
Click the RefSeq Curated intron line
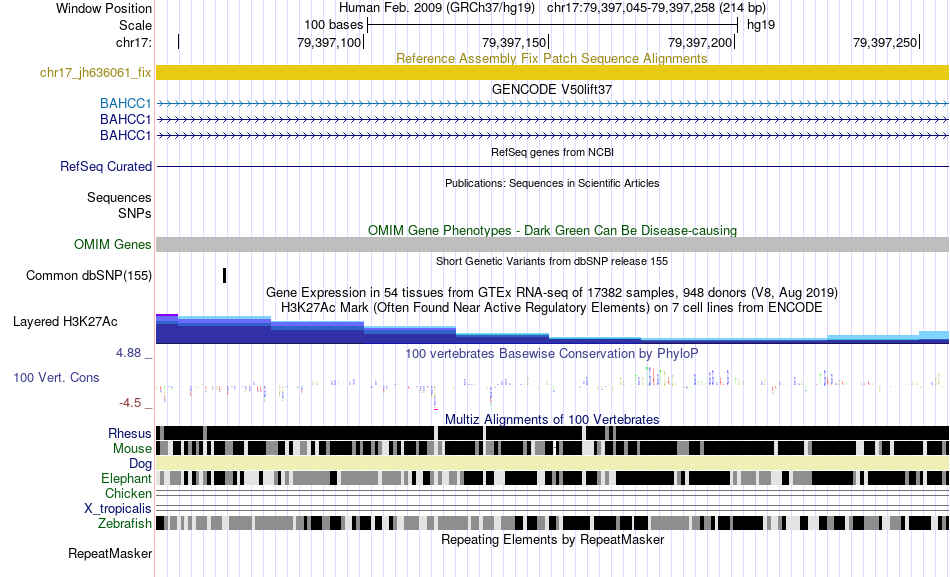(x=552, y=166)
